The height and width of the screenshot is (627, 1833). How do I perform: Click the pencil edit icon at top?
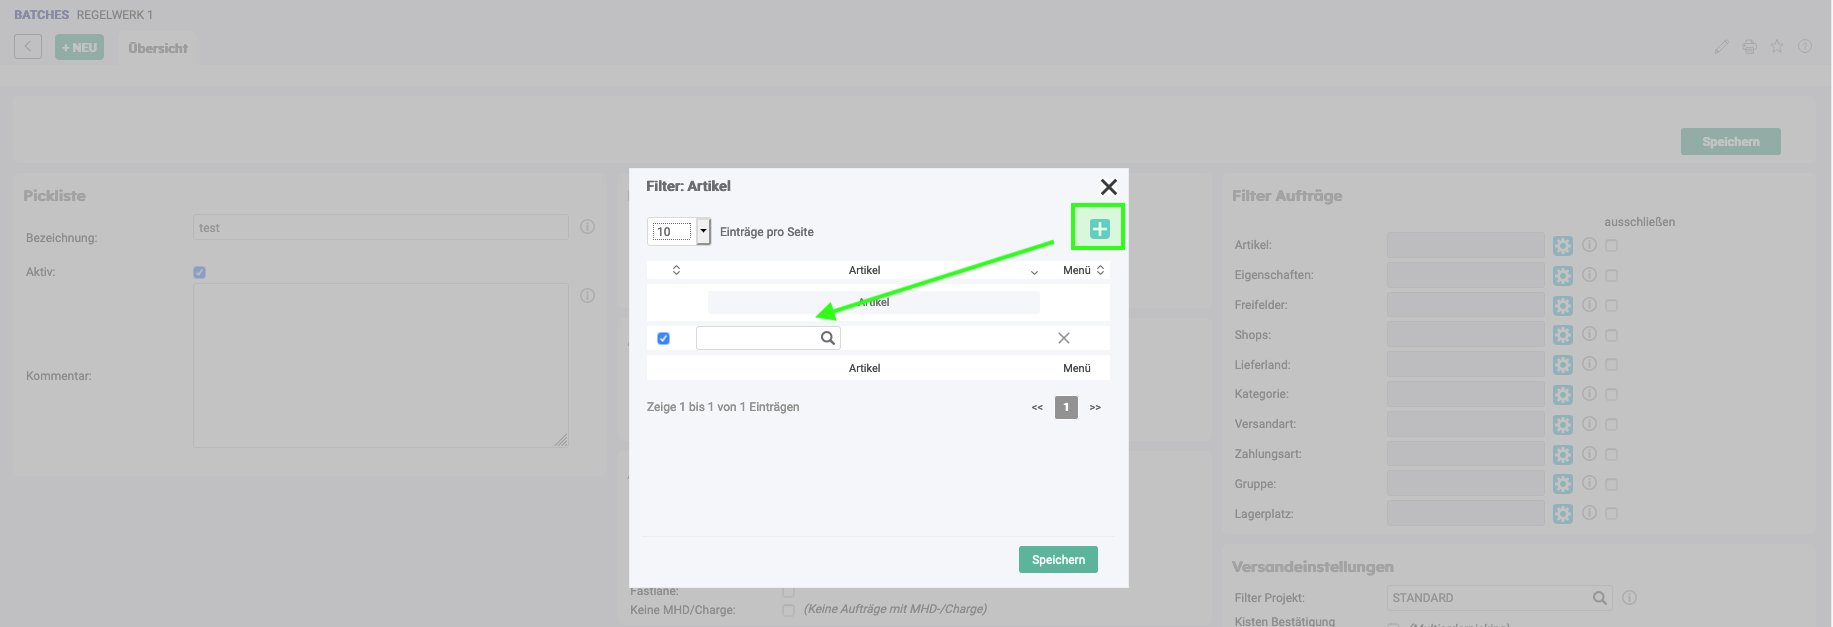coord(1721,47)
